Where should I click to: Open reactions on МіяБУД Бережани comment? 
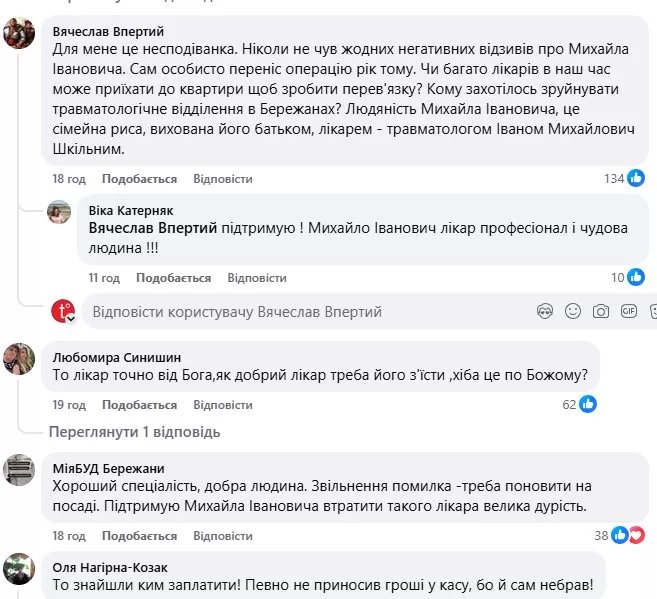click(624, 535)
